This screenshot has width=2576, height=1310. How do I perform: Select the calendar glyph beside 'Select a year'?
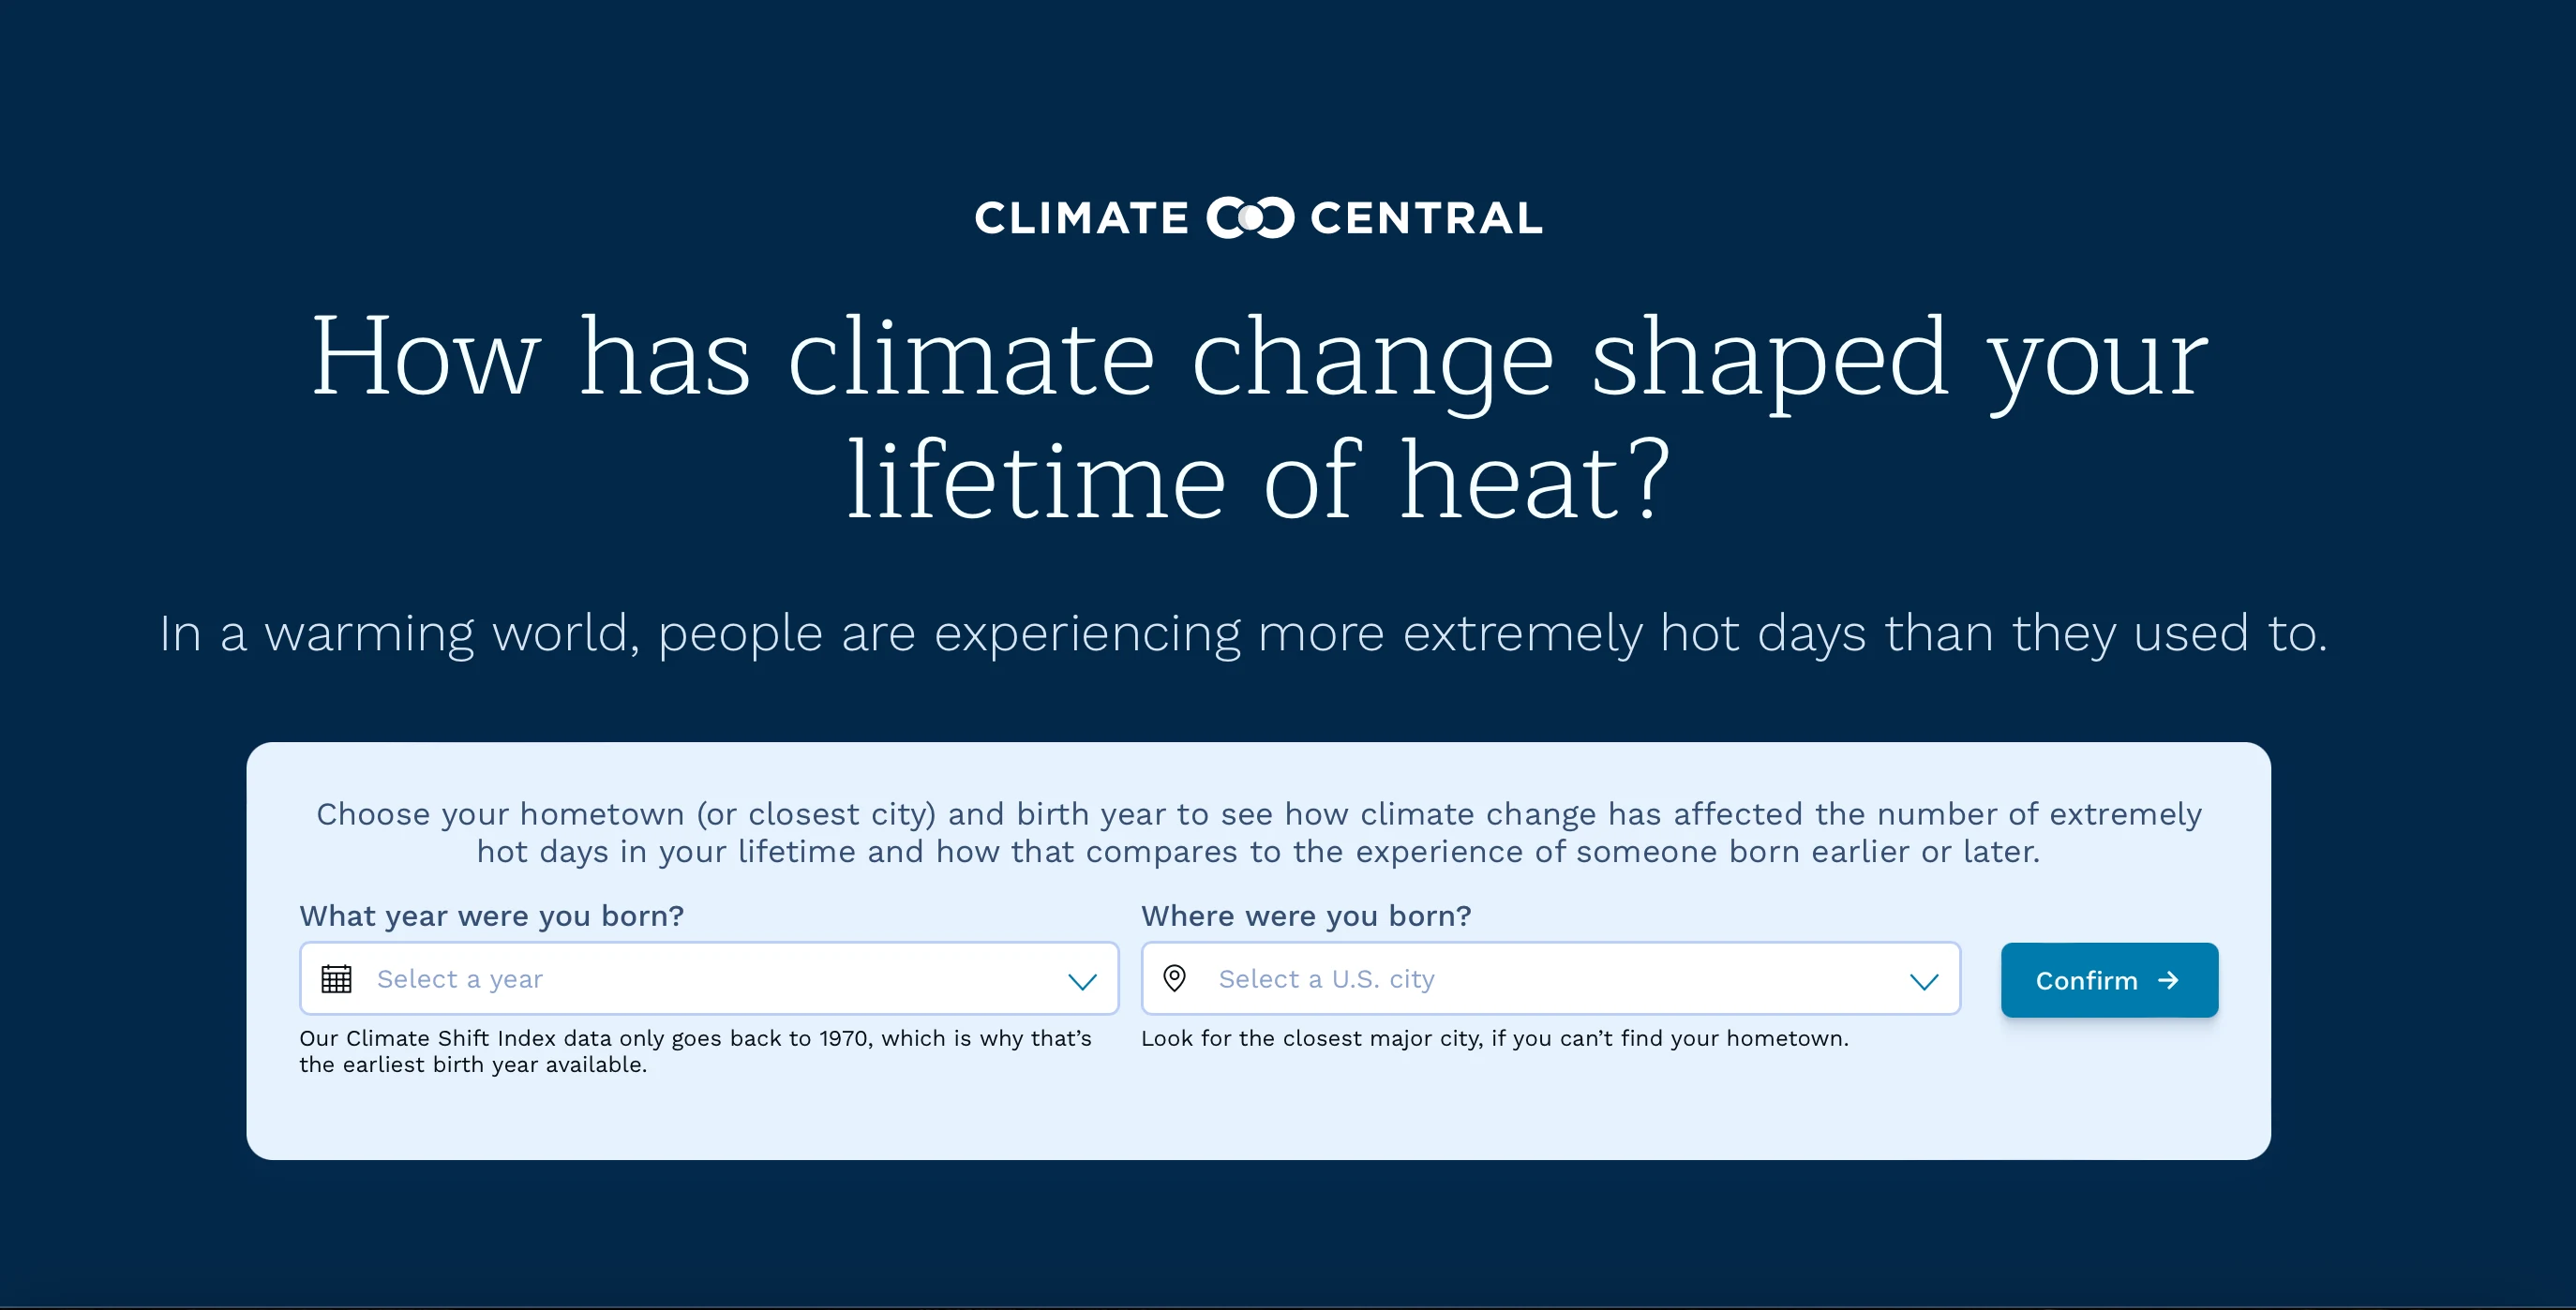click(x=338, y=978)
